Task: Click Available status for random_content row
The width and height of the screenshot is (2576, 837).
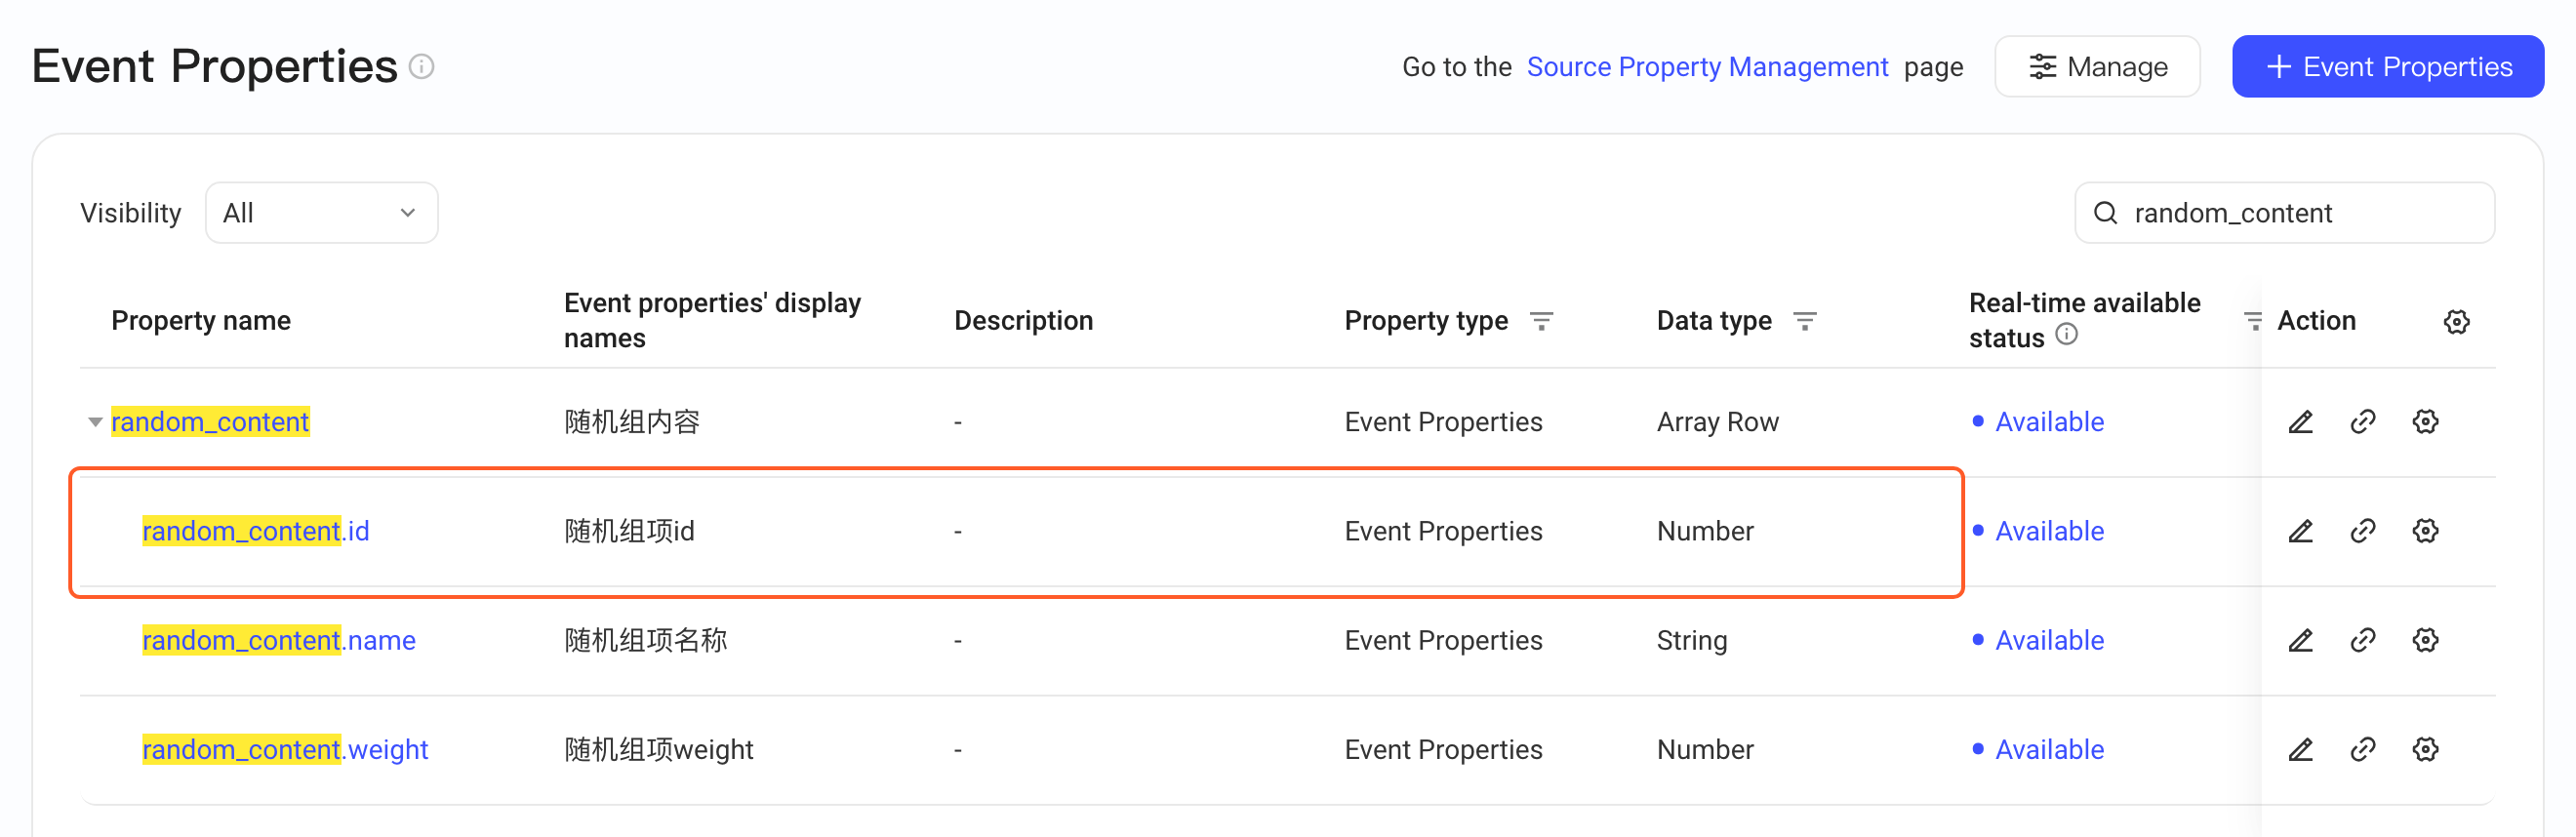Action: pyautogui.click(x=2049, y=422)
